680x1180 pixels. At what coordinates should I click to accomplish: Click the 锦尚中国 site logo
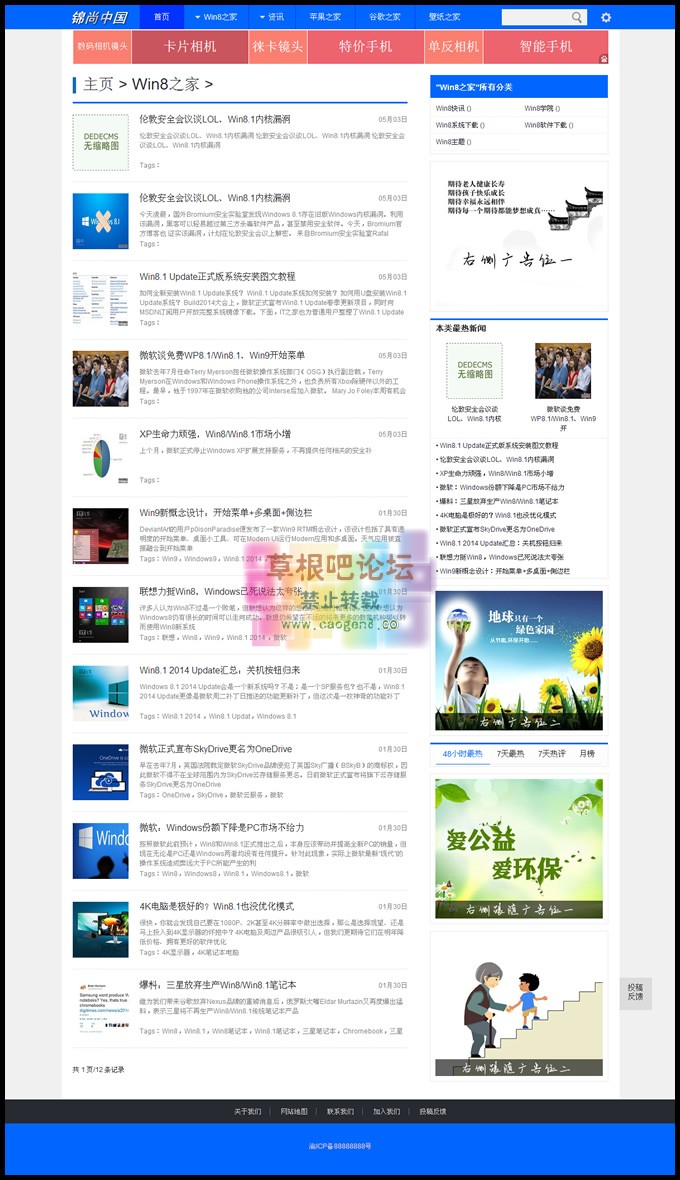click(x=99, y=17)
